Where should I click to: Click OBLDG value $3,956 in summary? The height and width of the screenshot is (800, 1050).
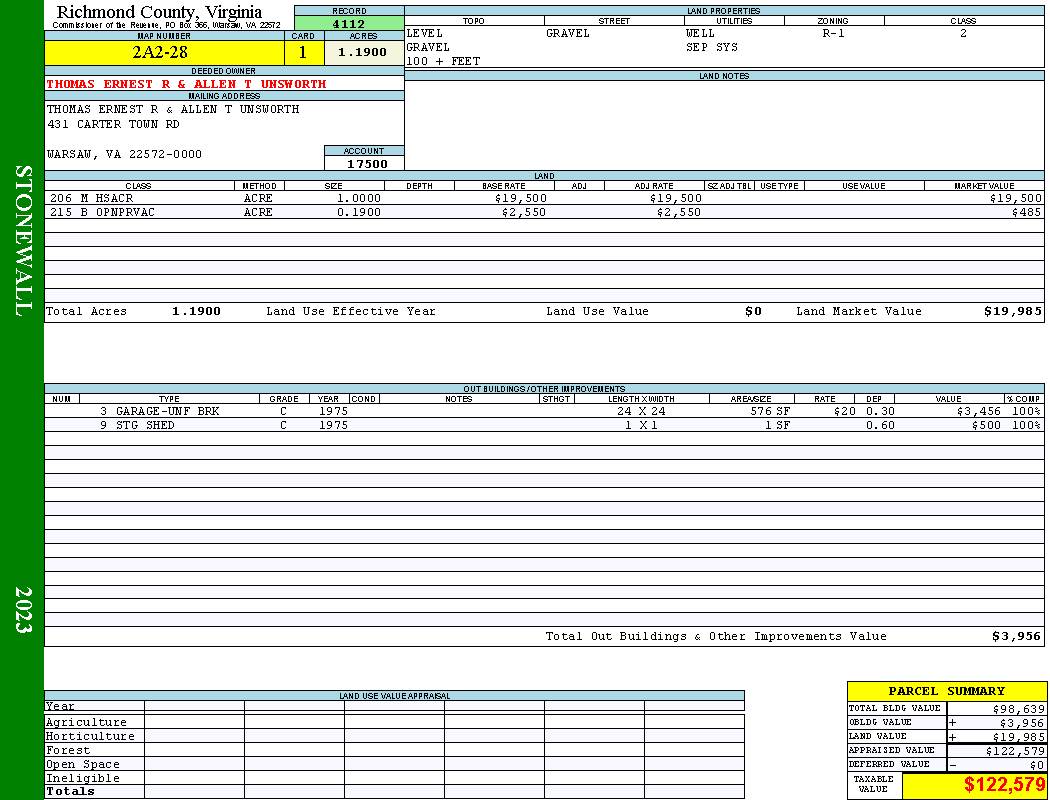tap(1022, 723)
